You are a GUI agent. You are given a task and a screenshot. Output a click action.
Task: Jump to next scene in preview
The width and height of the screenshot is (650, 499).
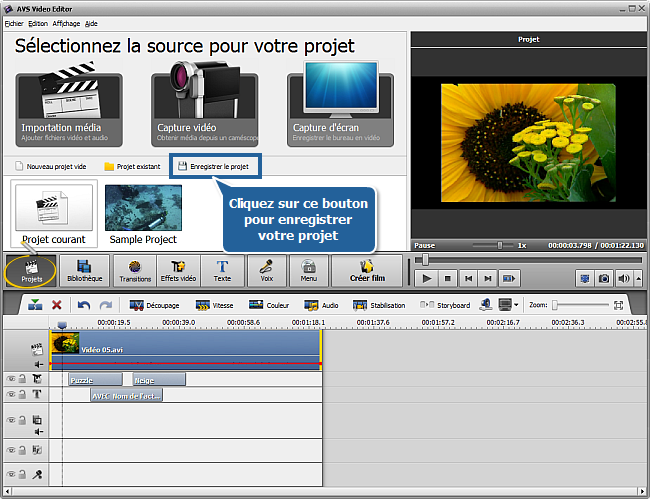click(509, 279)
